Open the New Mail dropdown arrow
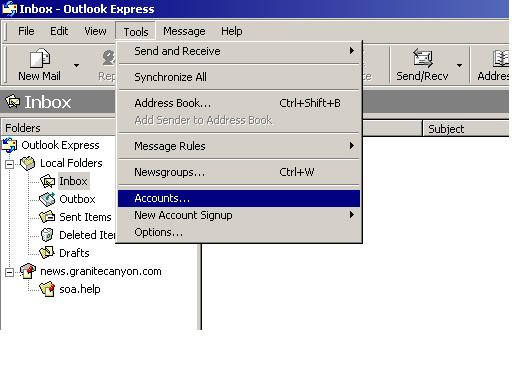The image size is (512, 384). 76,65
